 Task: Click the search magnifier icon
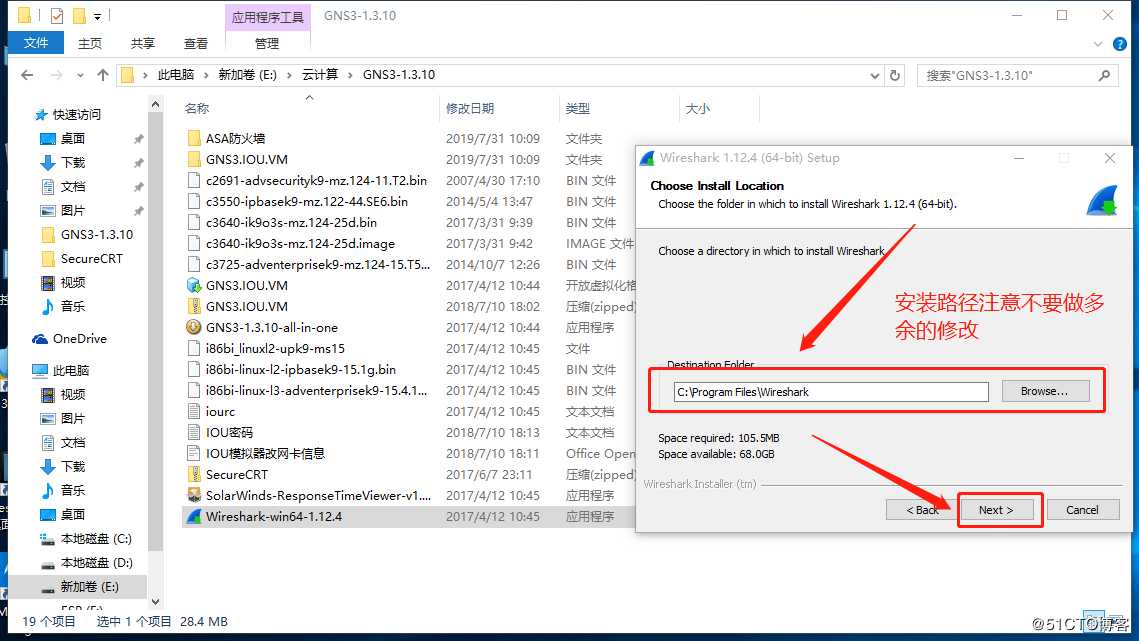pos(1105,76)
